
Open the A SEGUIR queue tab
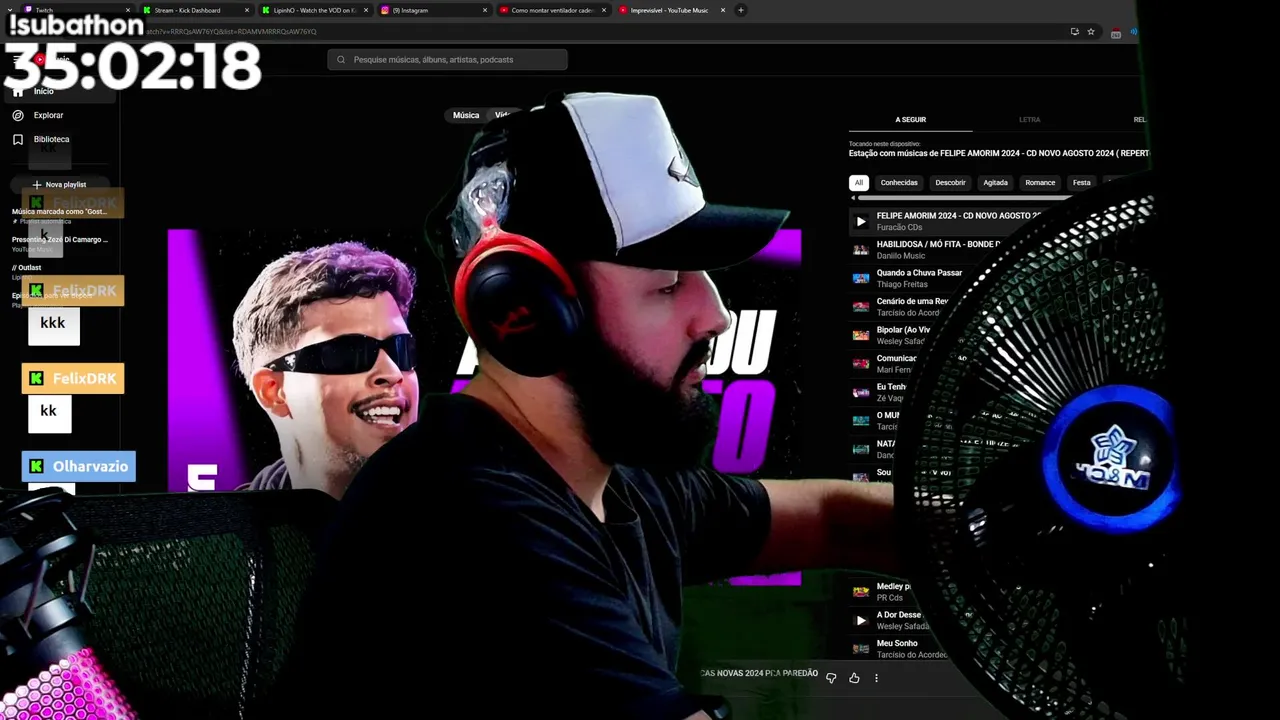[x=910, y=120]
